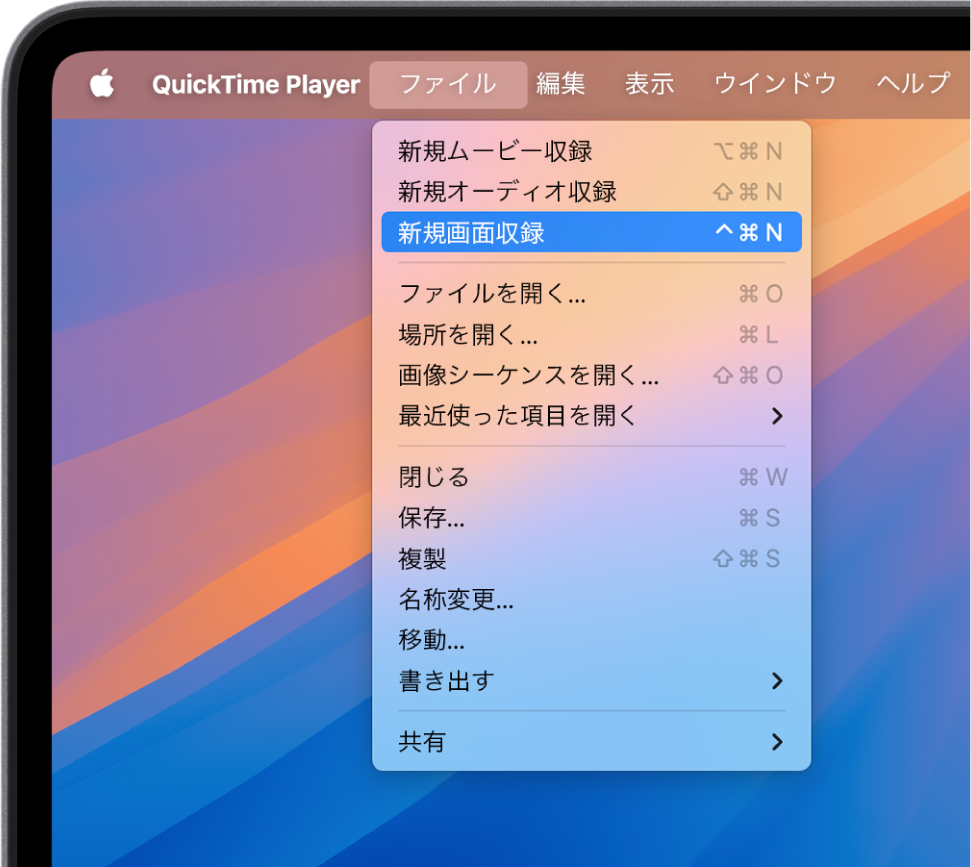Expand the 共有 submenu chevron
The width and height of the screenshot is (971, 867).
point(777,742)
